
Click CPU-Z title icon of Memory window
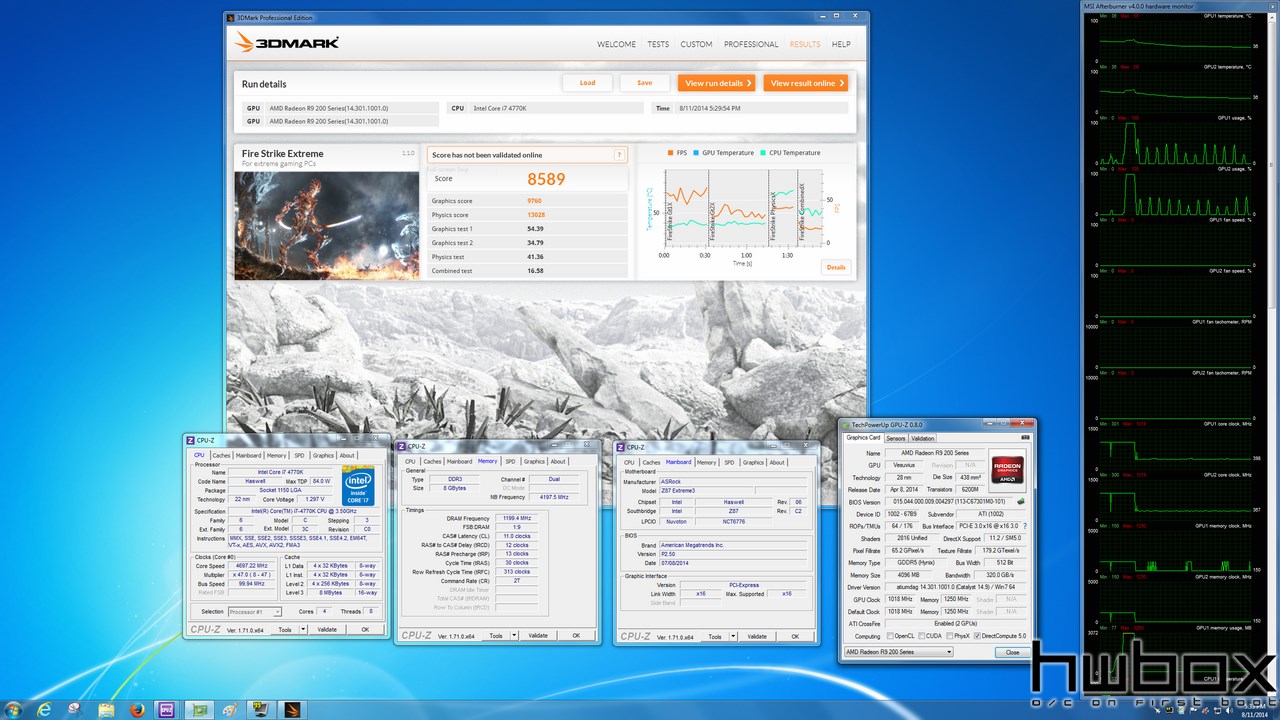[401, 446]
